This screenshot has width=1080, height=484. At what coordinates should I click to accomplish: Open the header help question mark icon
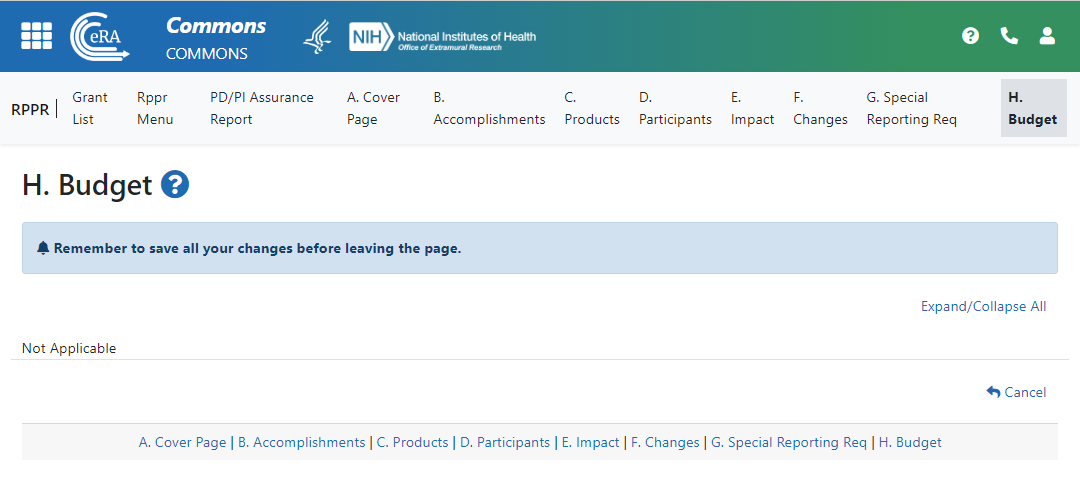click(x=970, y=36)
